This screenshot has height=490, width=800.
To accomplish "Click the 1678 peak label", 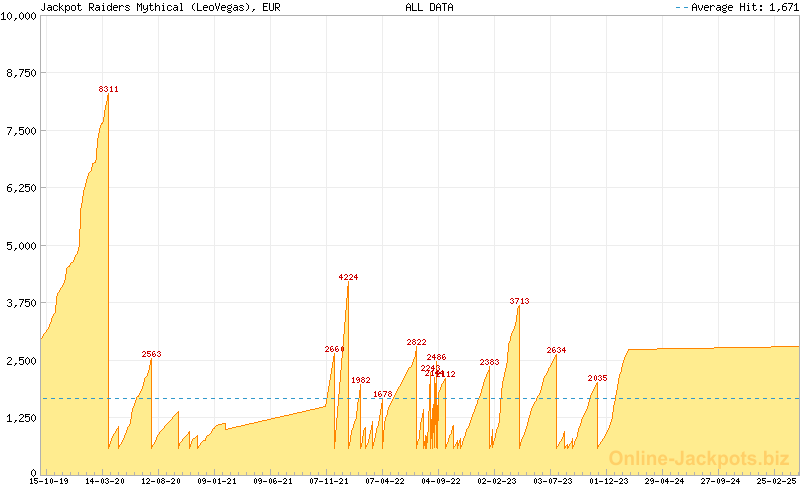I will (x=382, y=394).
